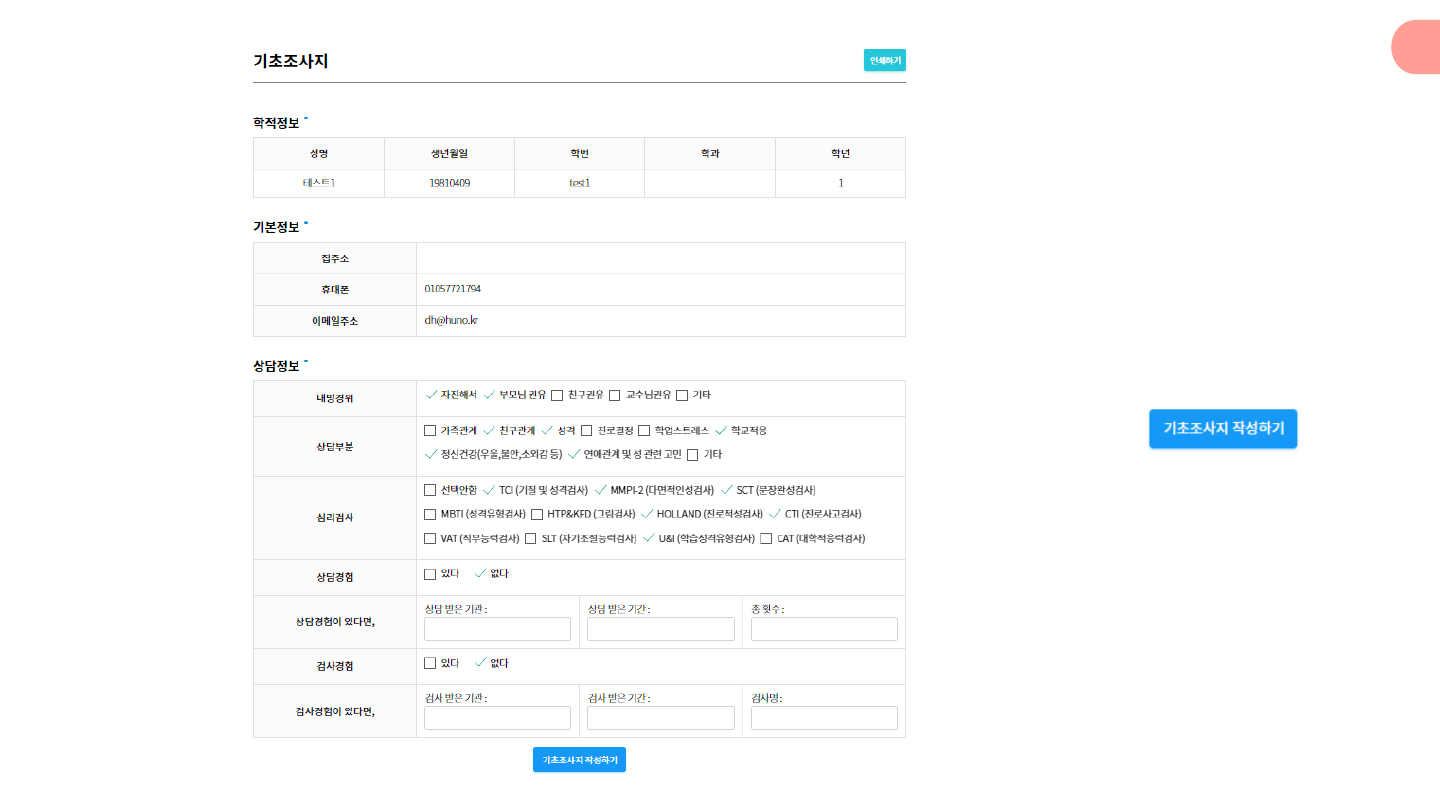Click the phone number 01057721794
This screenshot has height=810, width=1440.
coord(453,289)
